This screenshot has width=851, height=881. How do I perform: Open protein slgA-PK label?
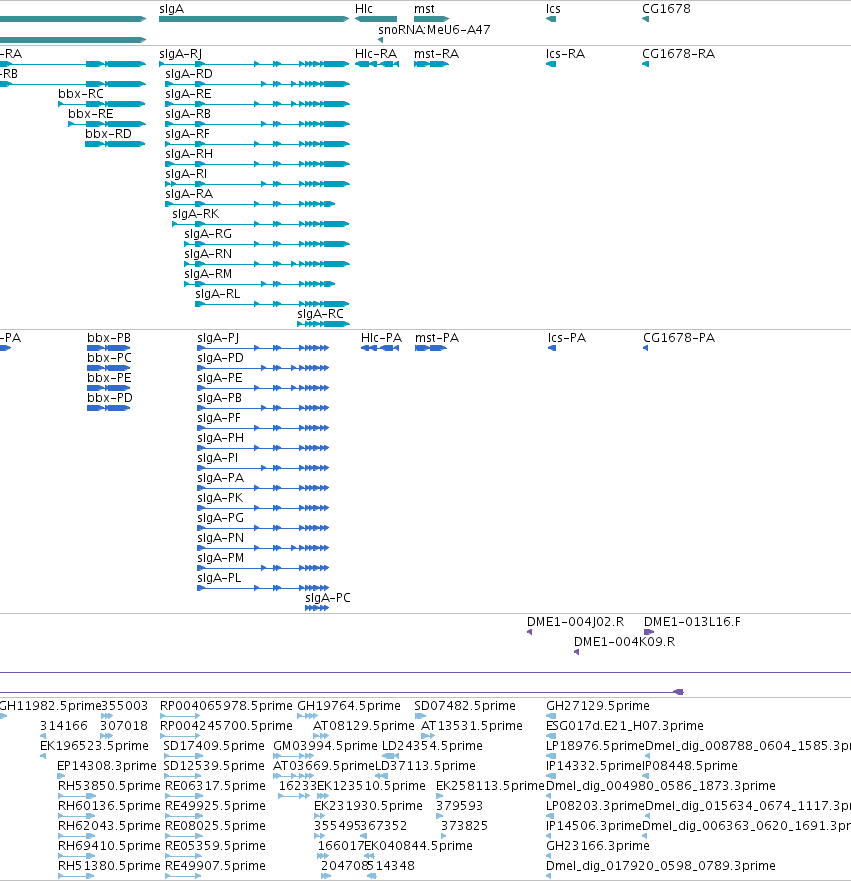tap(220, 498)
